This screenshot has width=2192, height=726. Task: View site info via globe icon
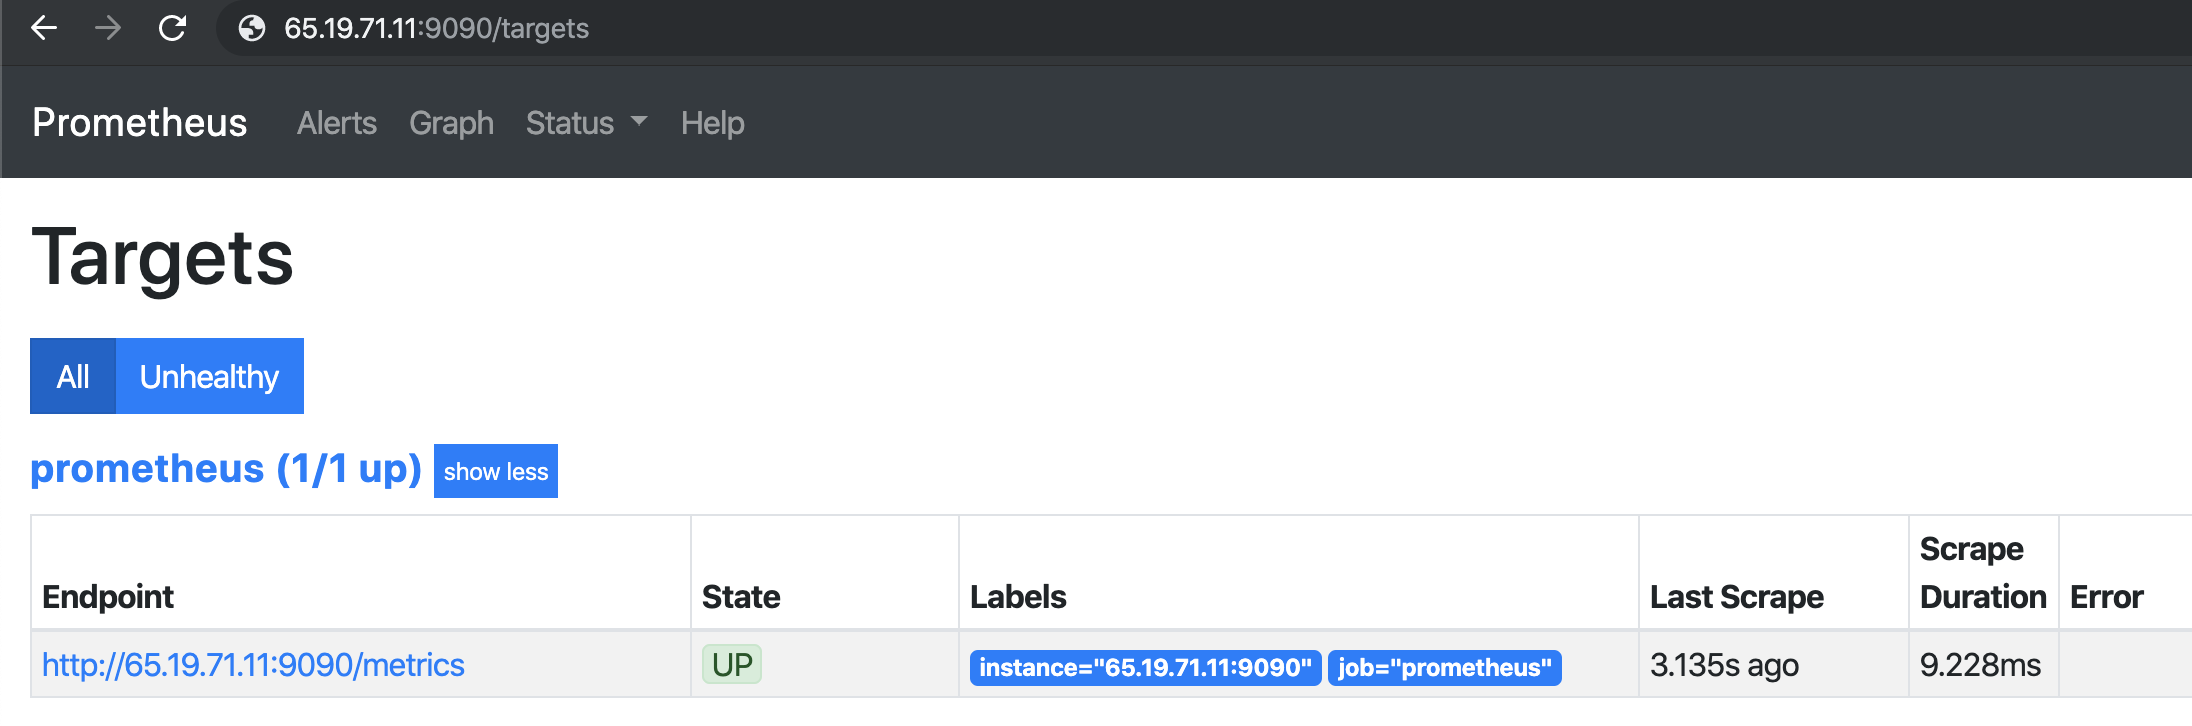point(252,28)
